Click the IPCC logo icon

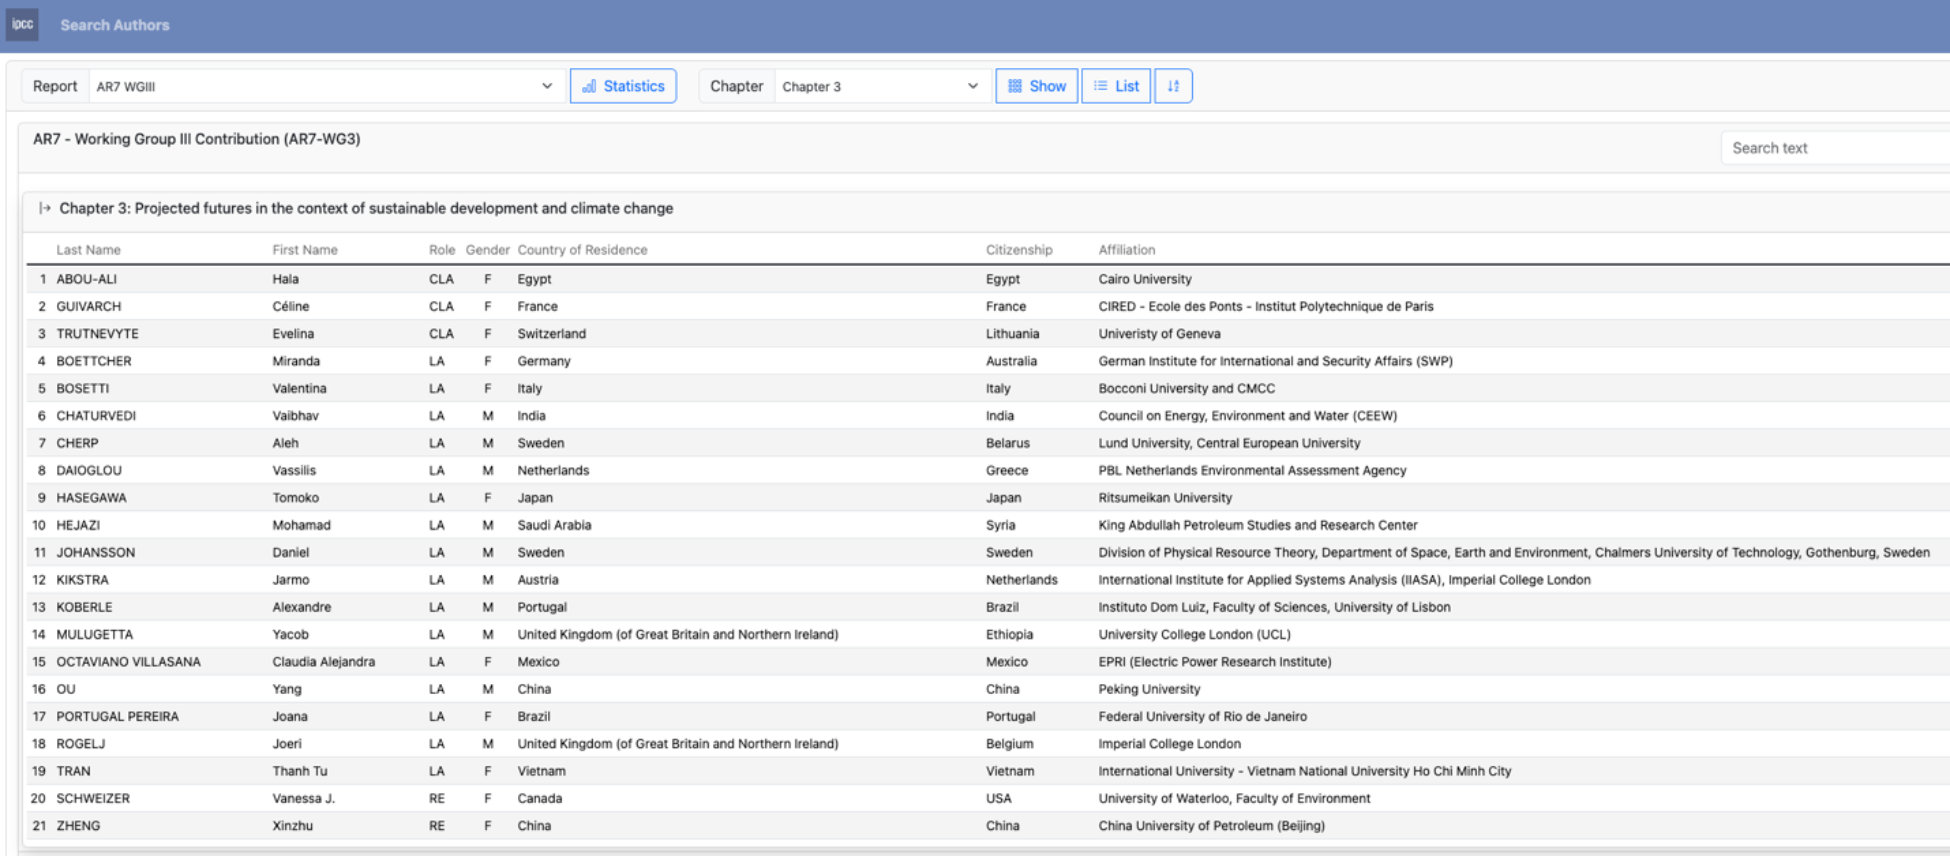coord(22,25)
